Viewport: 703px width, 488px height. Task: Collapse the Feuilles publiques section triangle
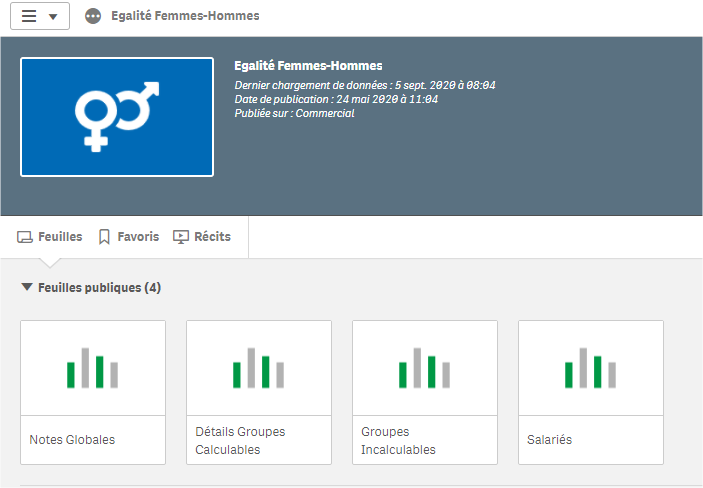click(27, 288)
